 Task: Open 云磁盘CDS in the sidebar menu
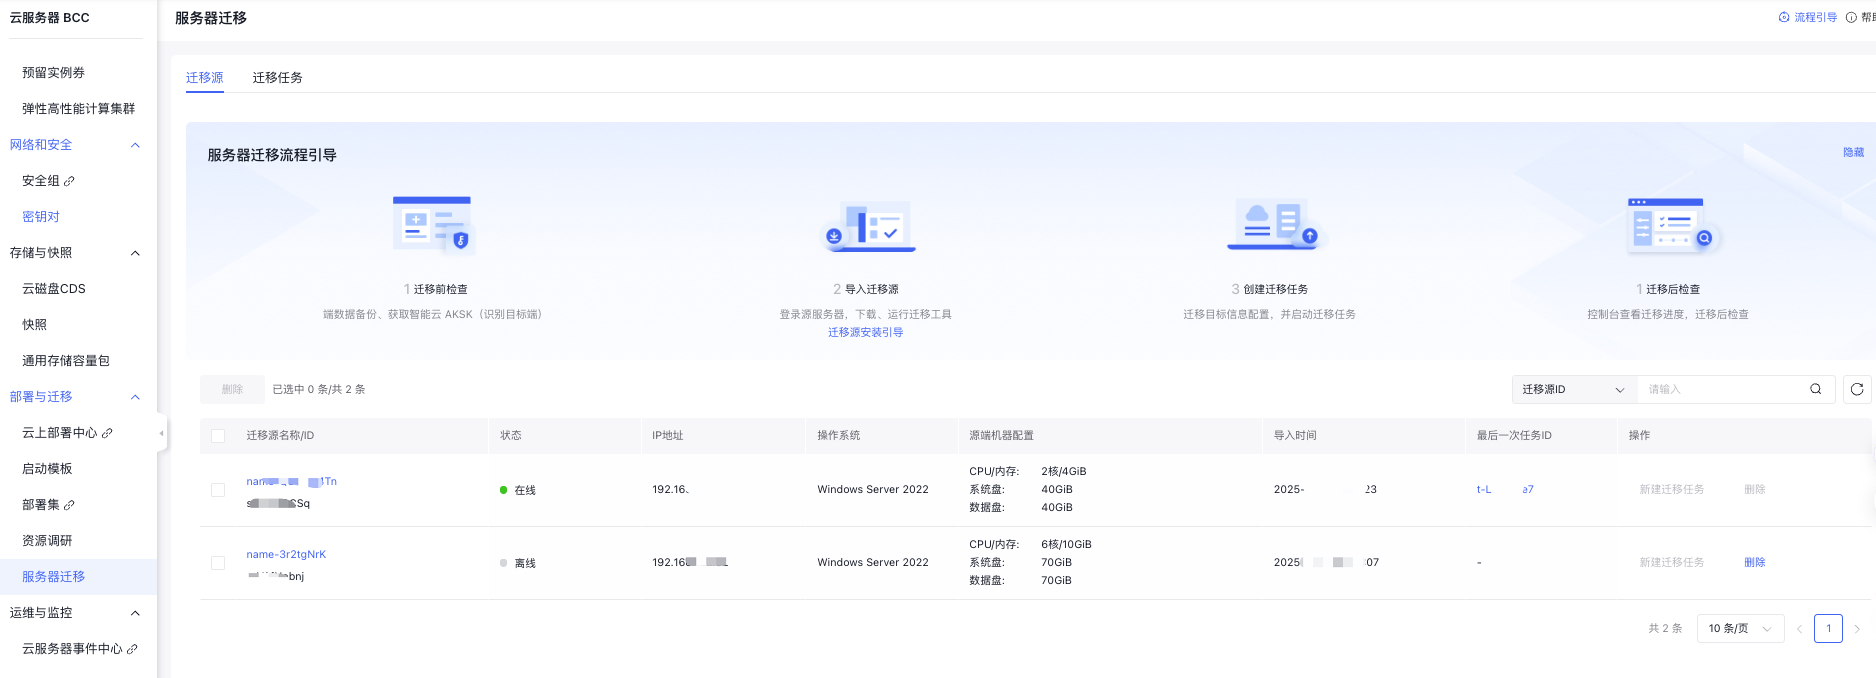[x=54, y=288]
